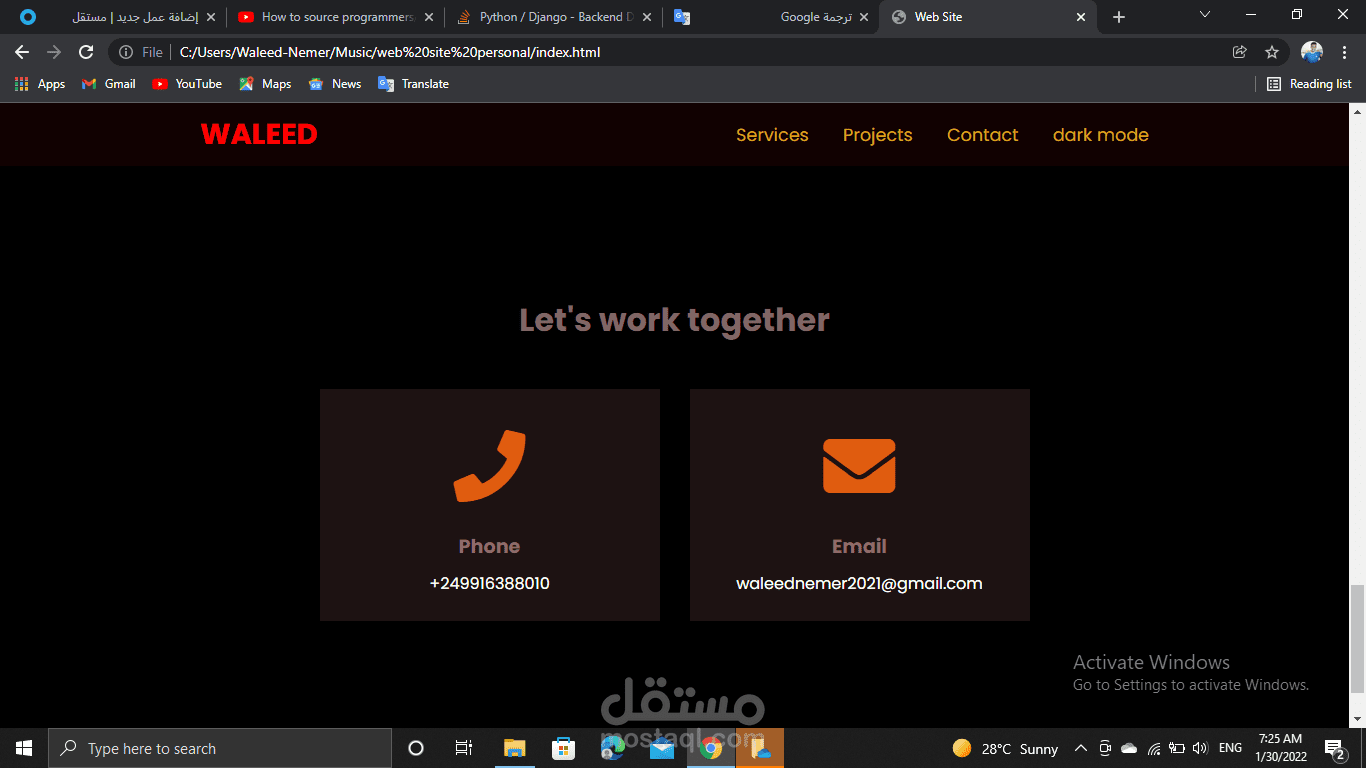Viewport: 1366px width, 768px height.
Task: Show hidden system tray icons
Action: click(x=1081, y=748)
